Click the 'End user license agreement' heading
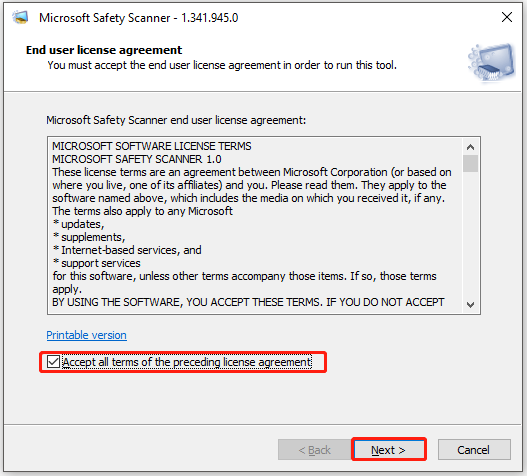This screenshot has height=476, width=527. [104, 50]
